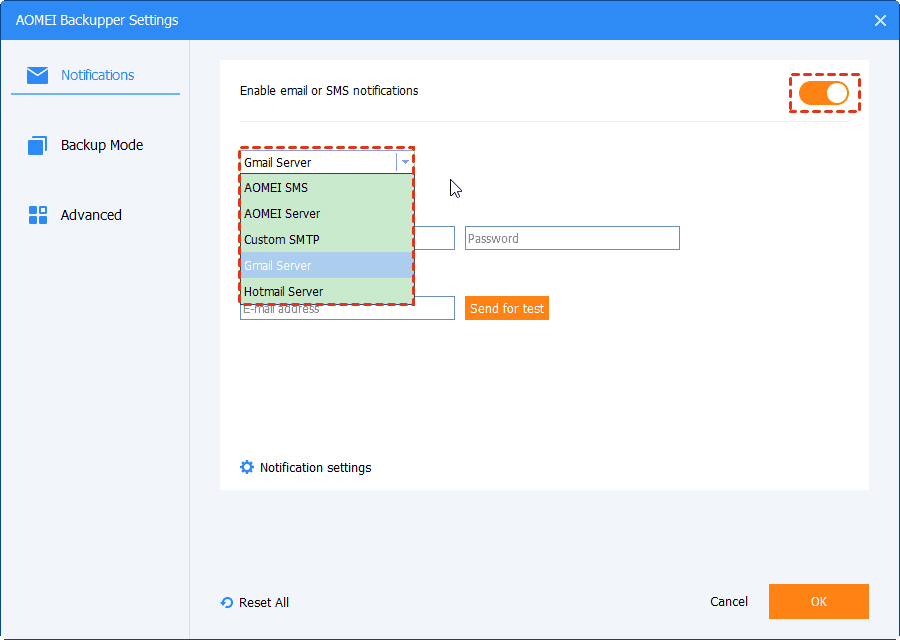The height and width of the screenshot is (640, 900).
Task: Click the Notifications envelope icon
Action: [38, 75]
